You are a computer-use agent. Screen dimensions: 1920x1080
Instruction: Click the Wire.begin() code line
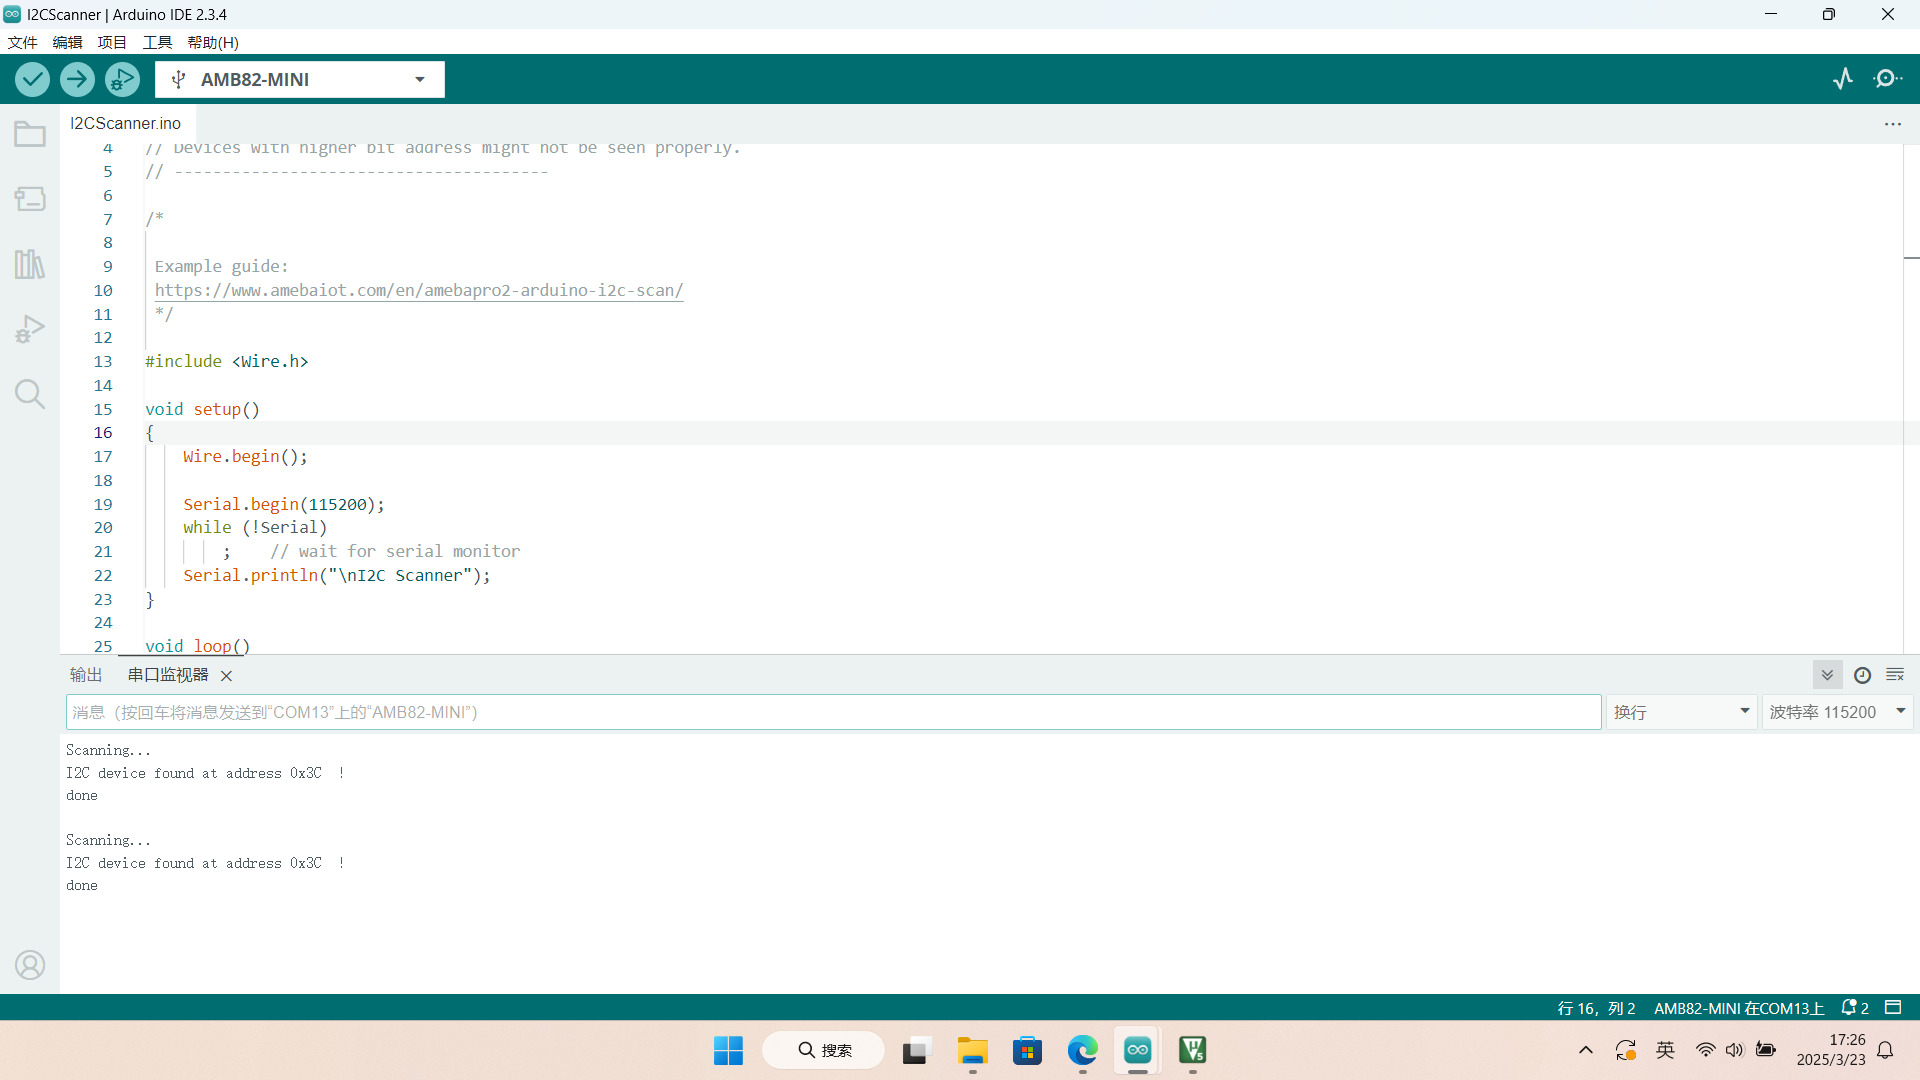245,456
